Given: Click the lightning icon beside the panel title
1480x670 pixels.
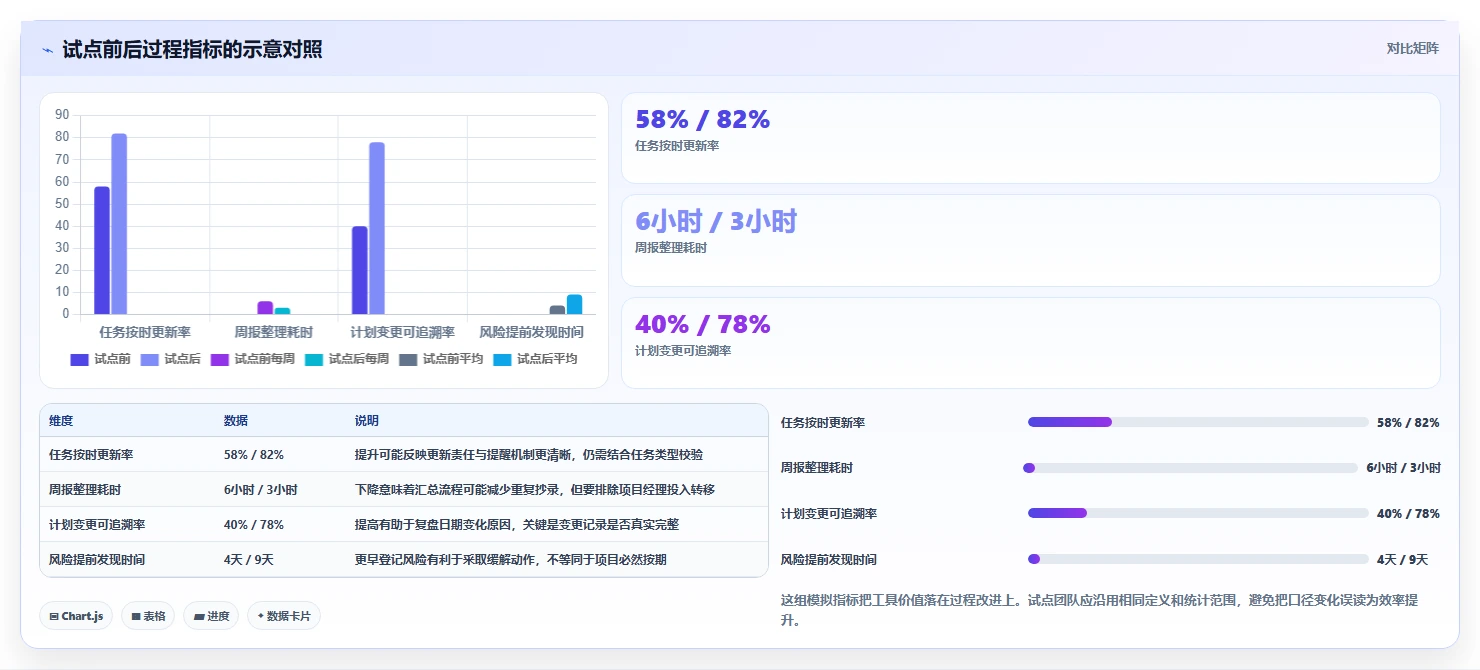Looking at the screenshot, I should click(47, 50).
